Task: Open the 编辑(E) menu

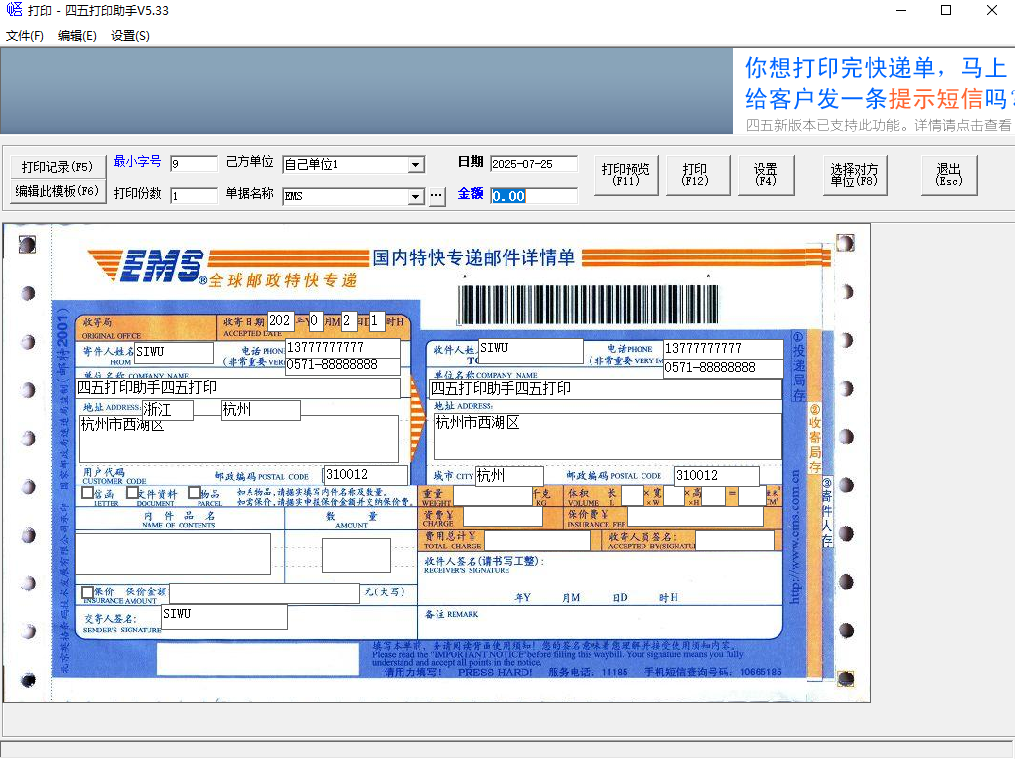Action: [77, 36]
